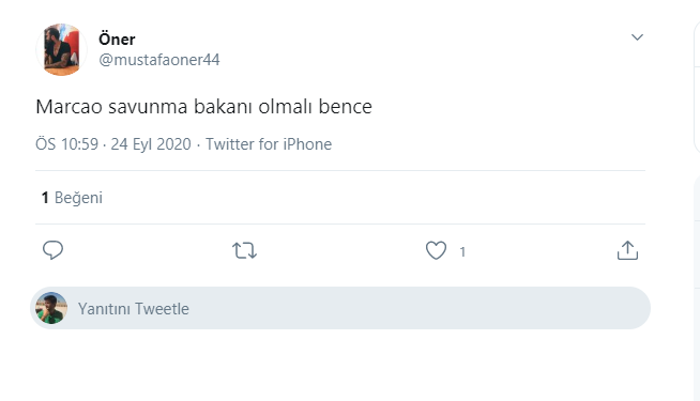Click the Yanıtını Tweetle reply field

click(x=340, y=308)
